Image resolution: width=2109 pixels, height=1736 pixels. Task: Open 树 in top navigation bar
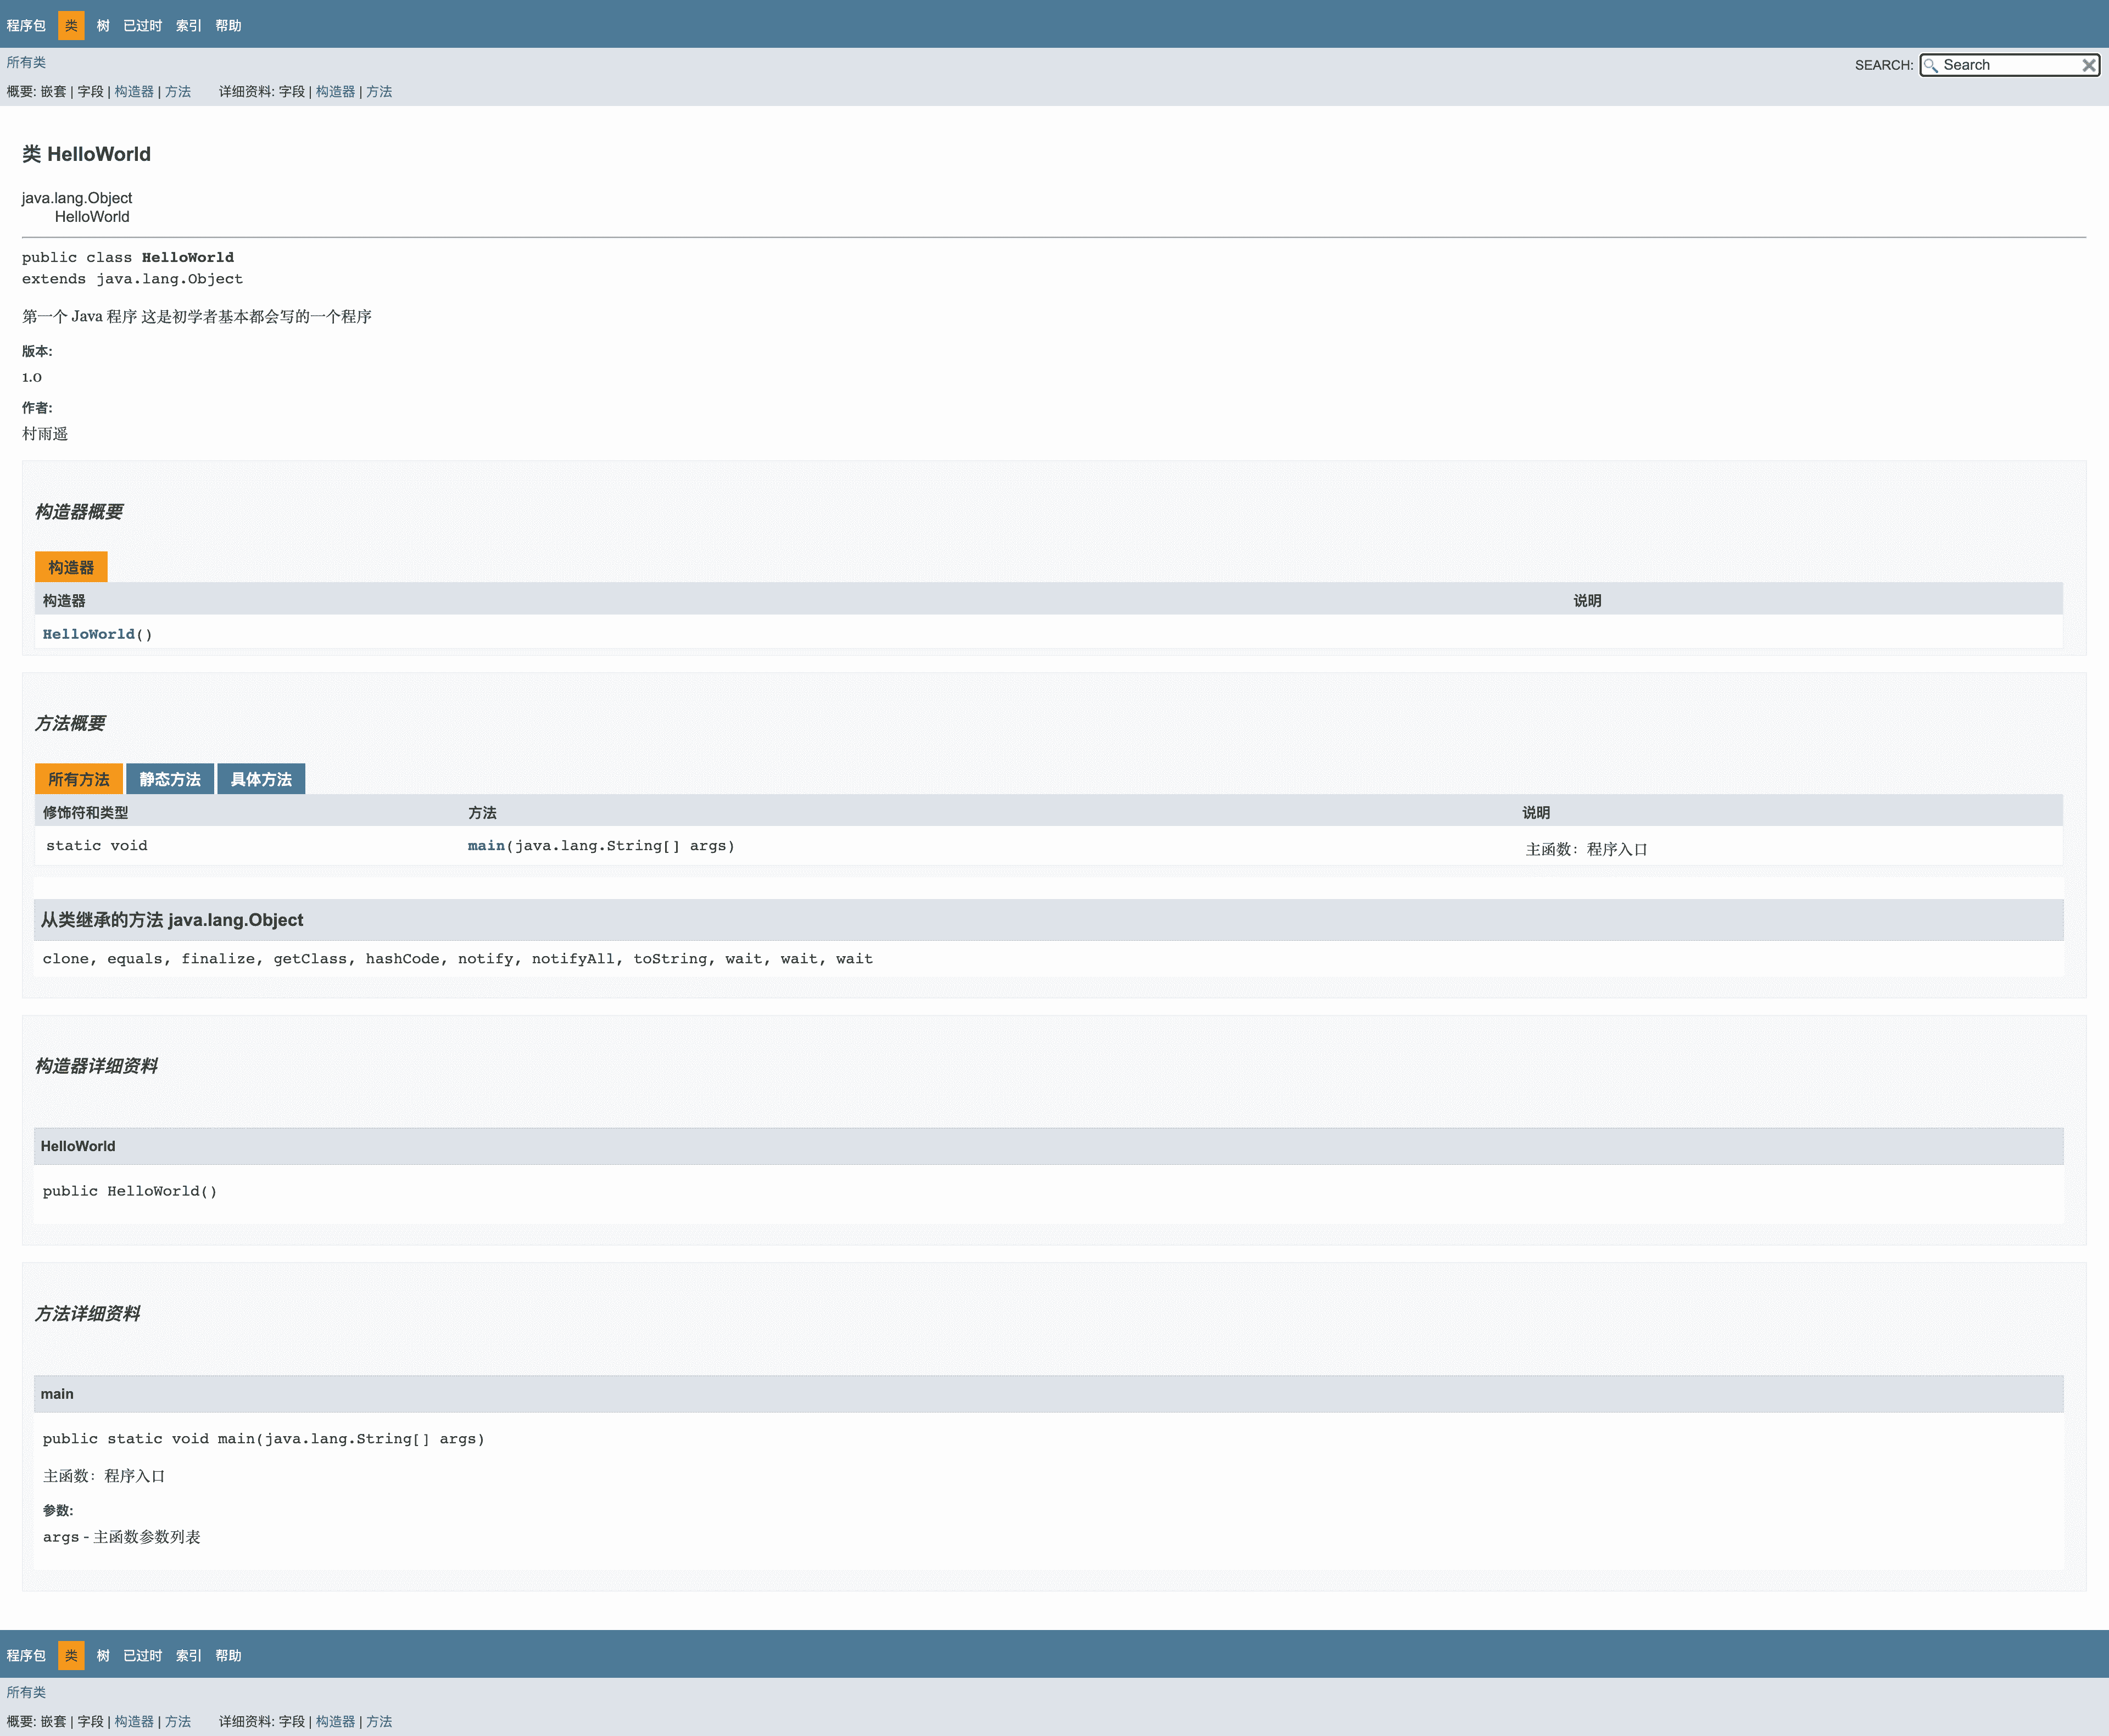tap(103, 26)
